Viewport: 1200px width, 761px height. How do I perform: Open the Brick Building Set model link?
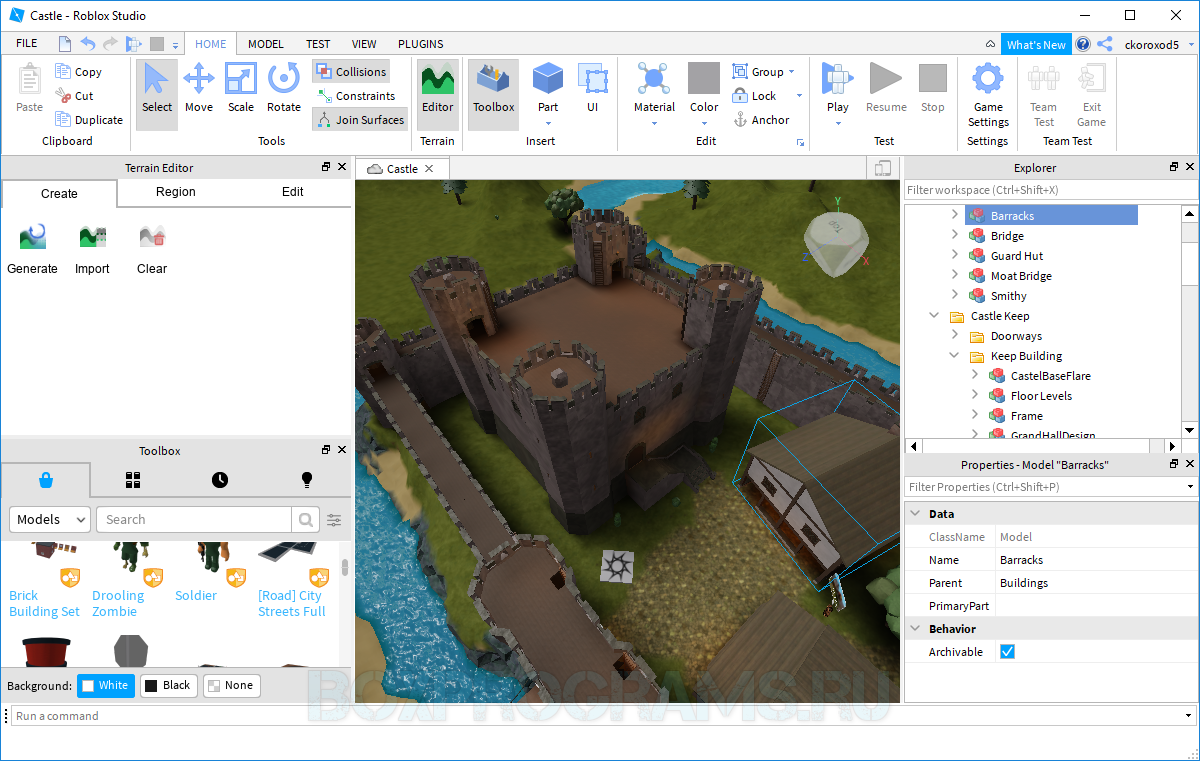pos(44,603)
